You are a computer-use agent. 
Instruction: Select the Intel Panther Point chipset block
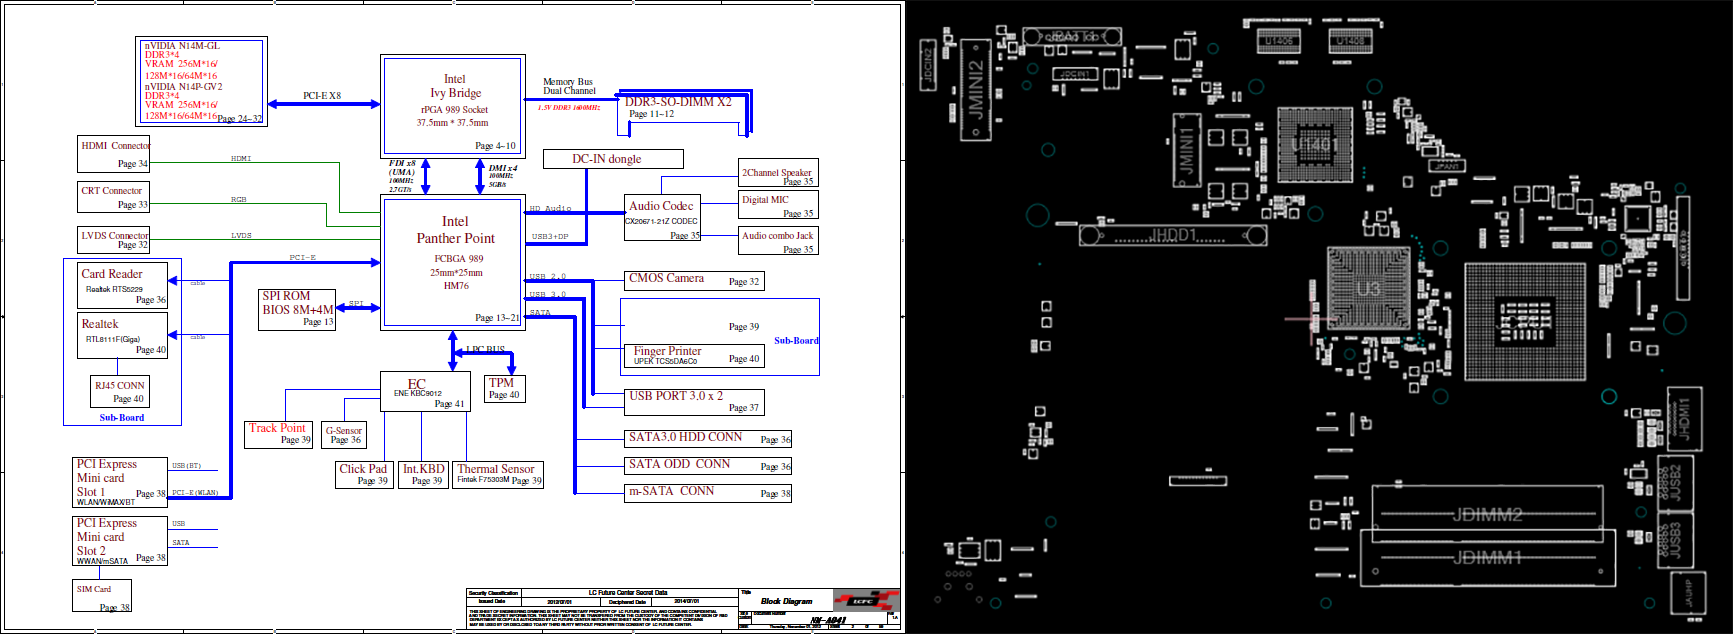(x=454, y=262)
